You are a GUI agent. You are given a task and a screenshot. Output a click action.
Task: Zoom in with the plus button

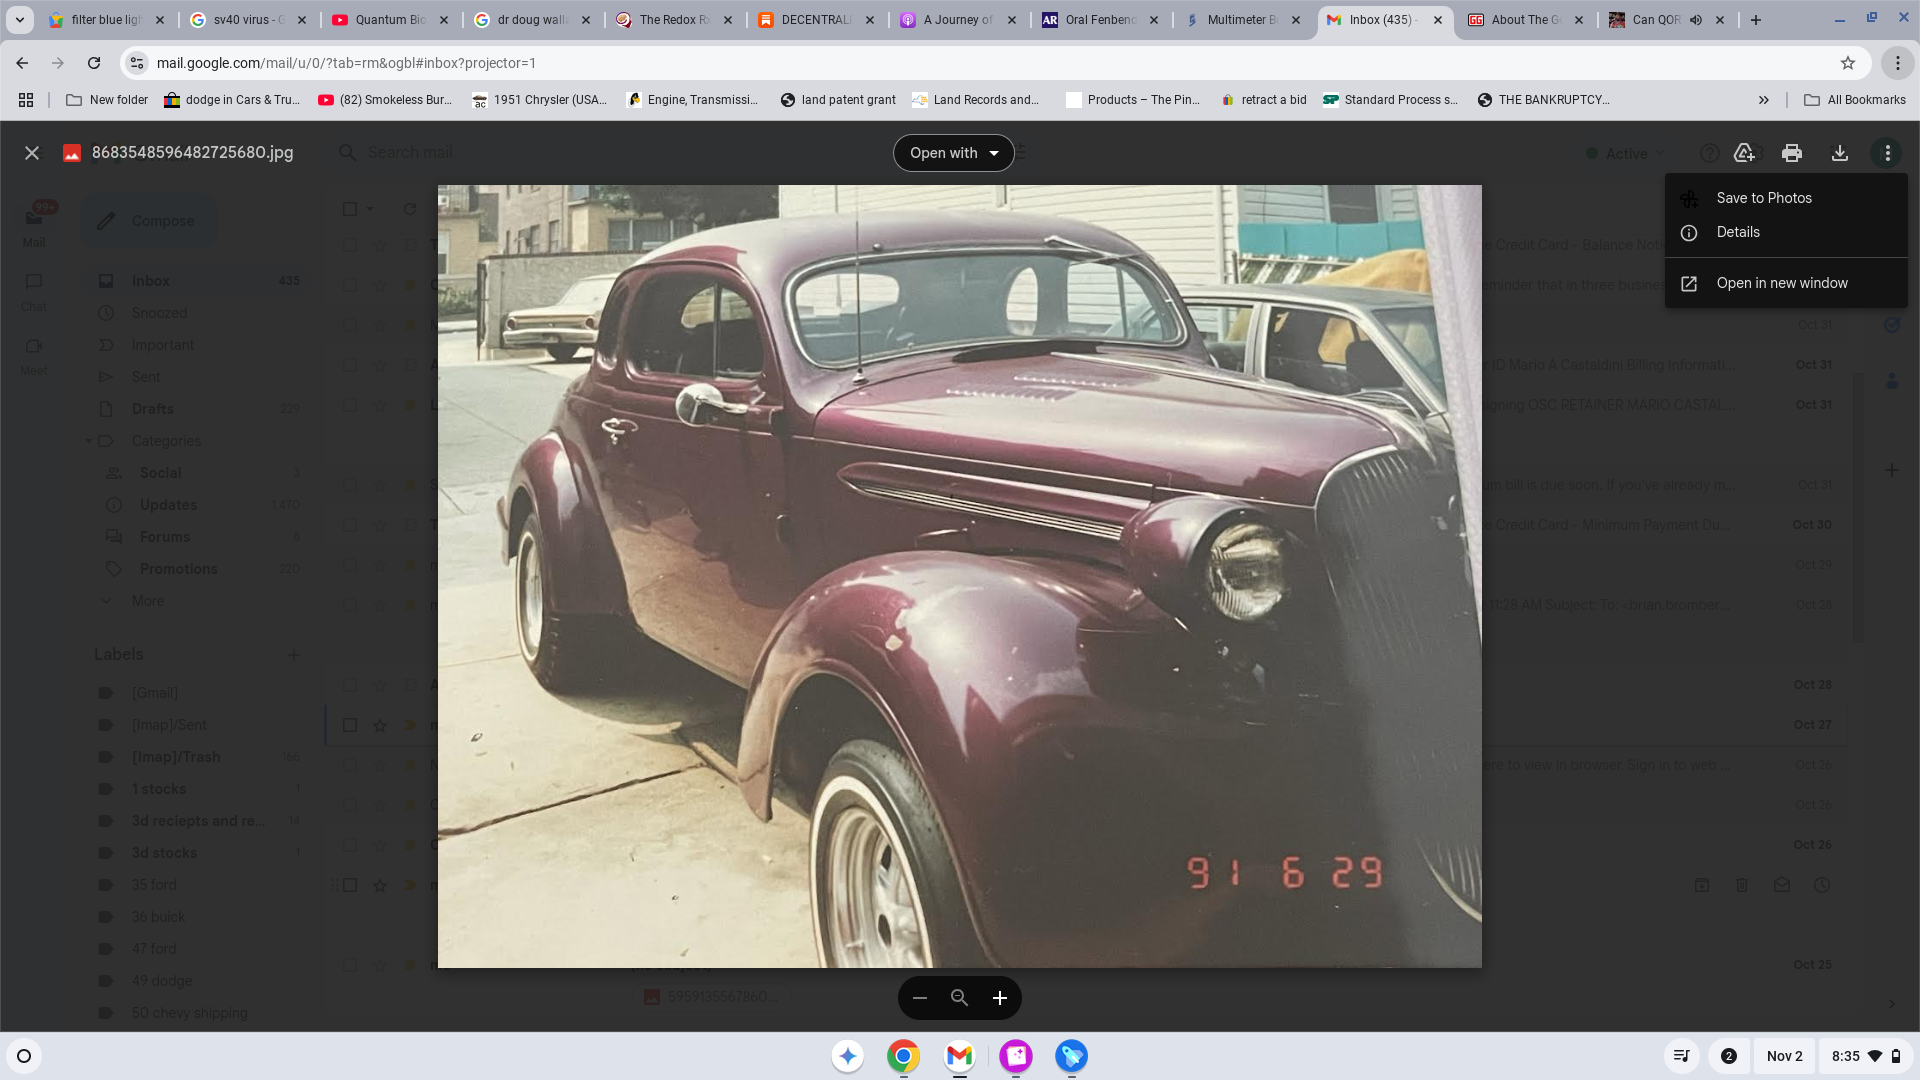1000,998
